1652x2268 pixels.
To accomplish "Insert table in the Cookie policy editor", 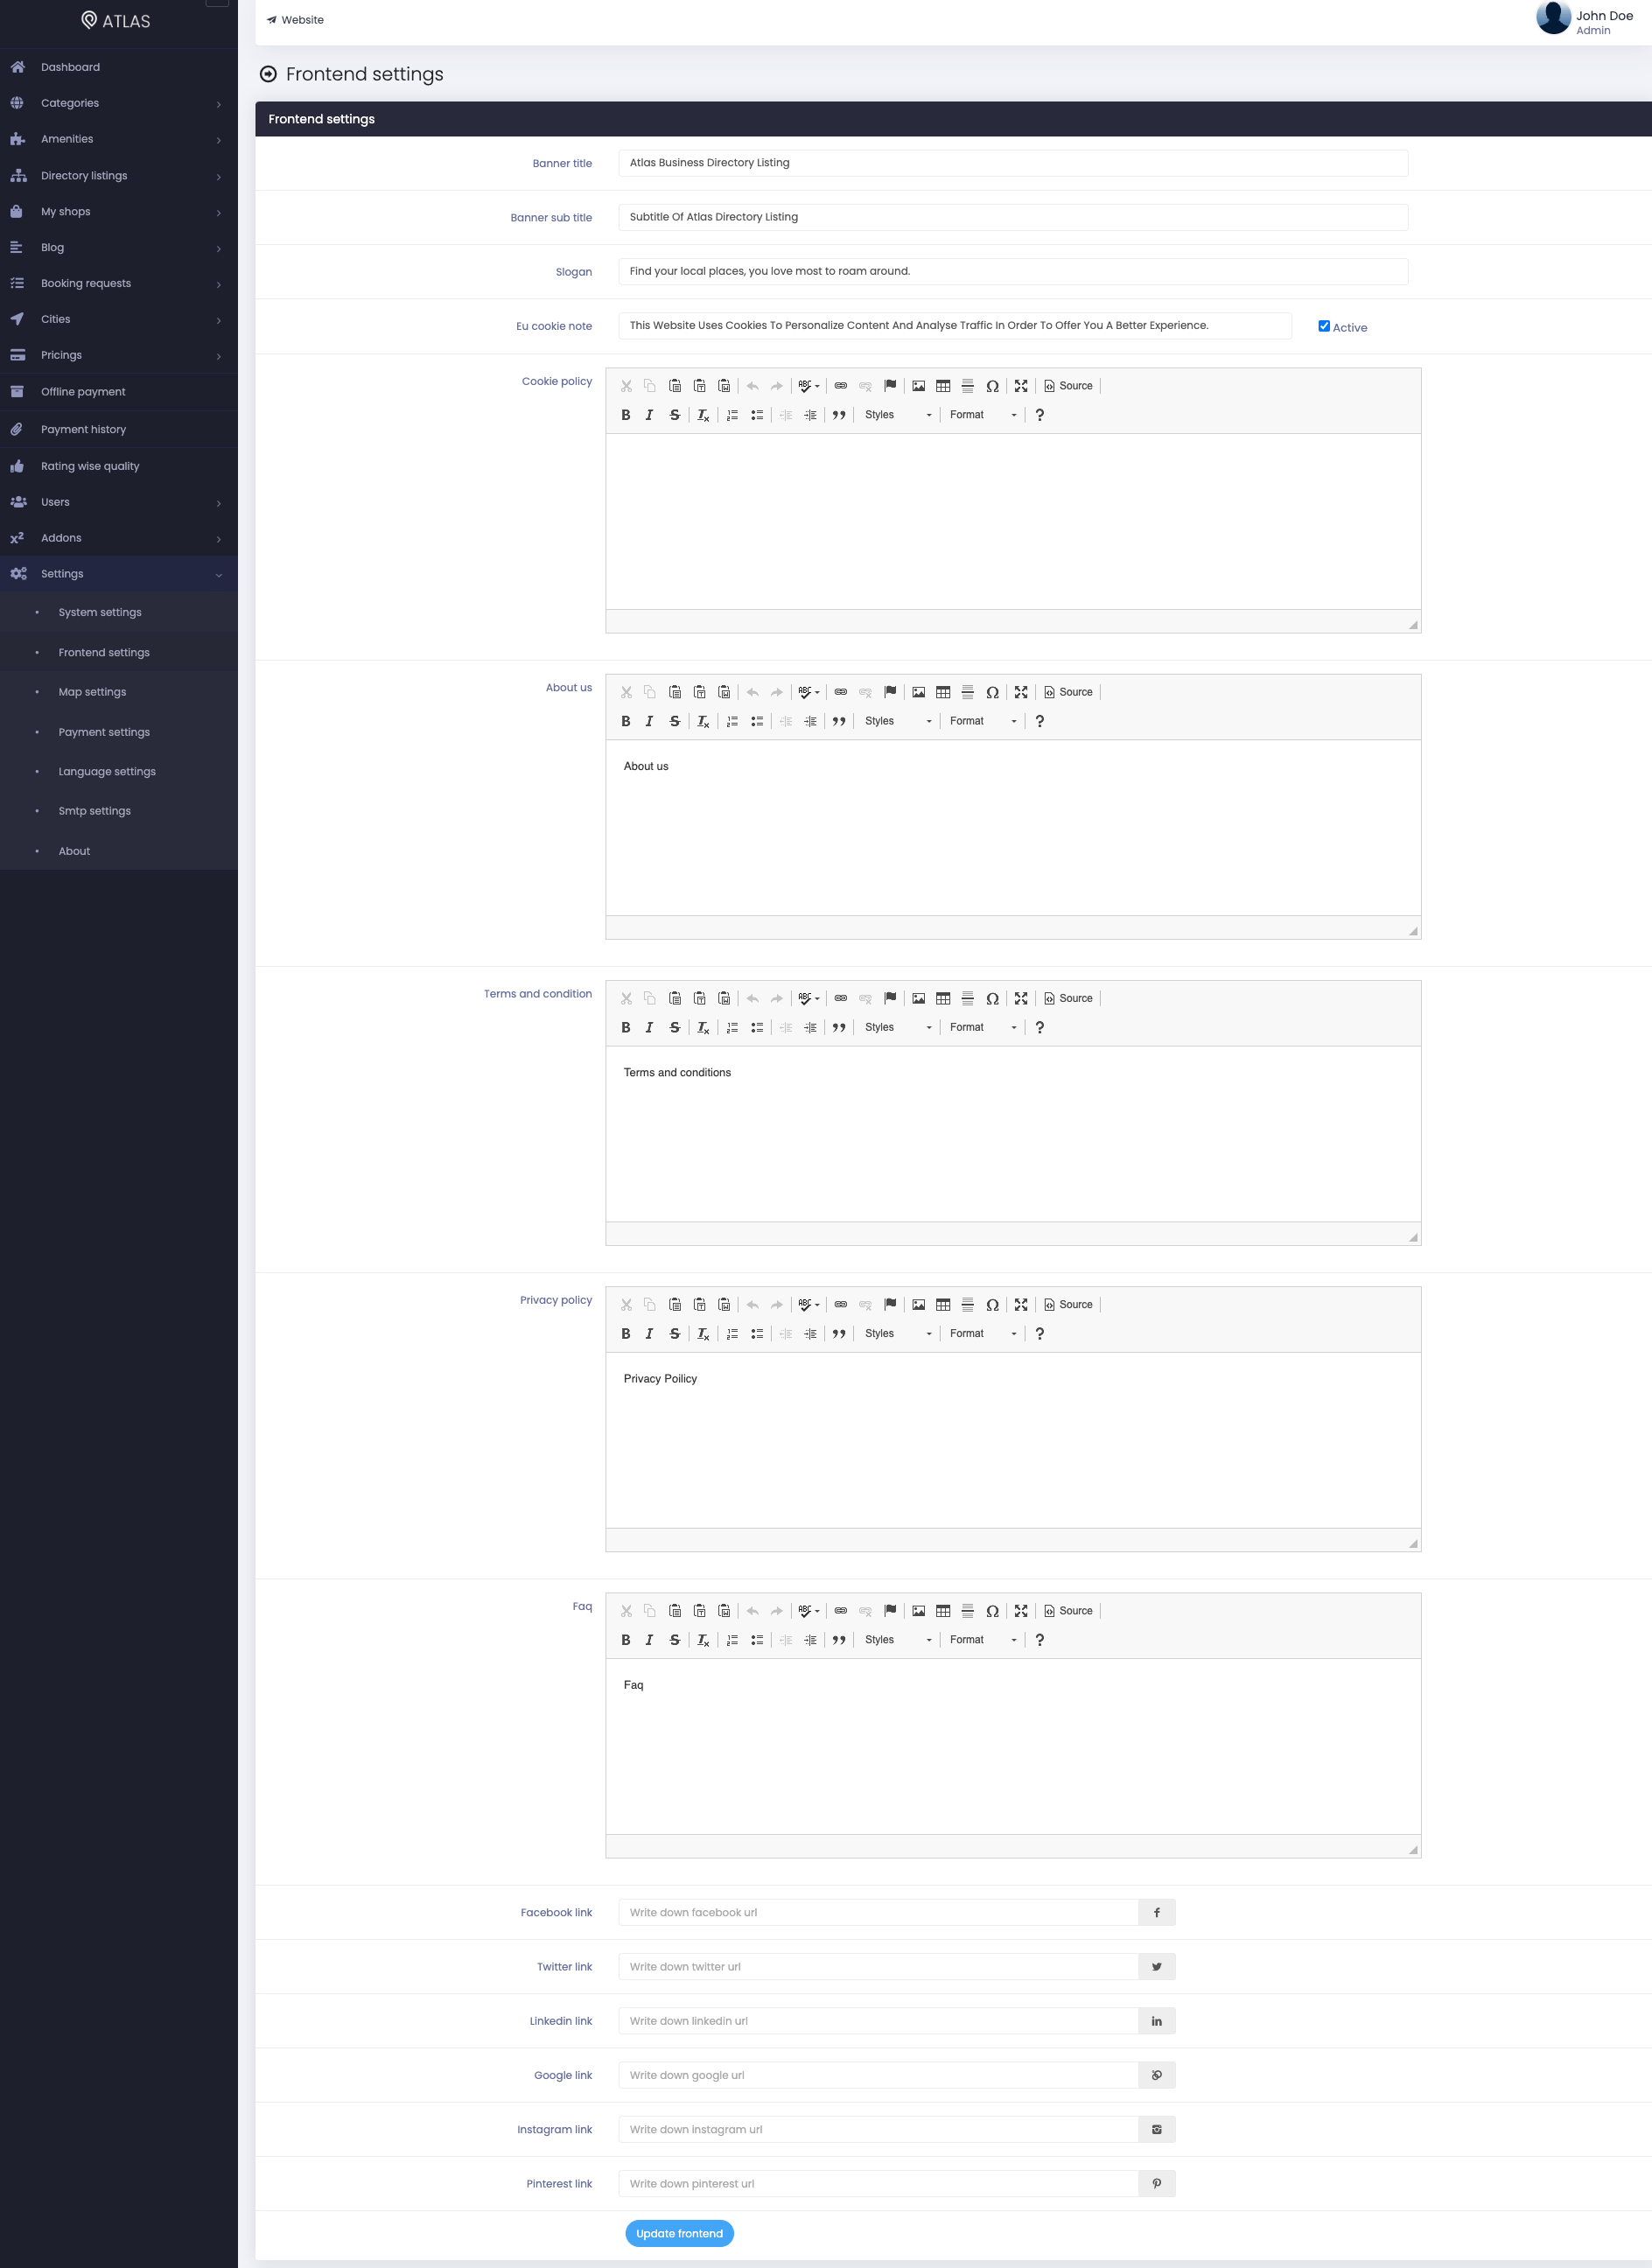I will point(943,386).
